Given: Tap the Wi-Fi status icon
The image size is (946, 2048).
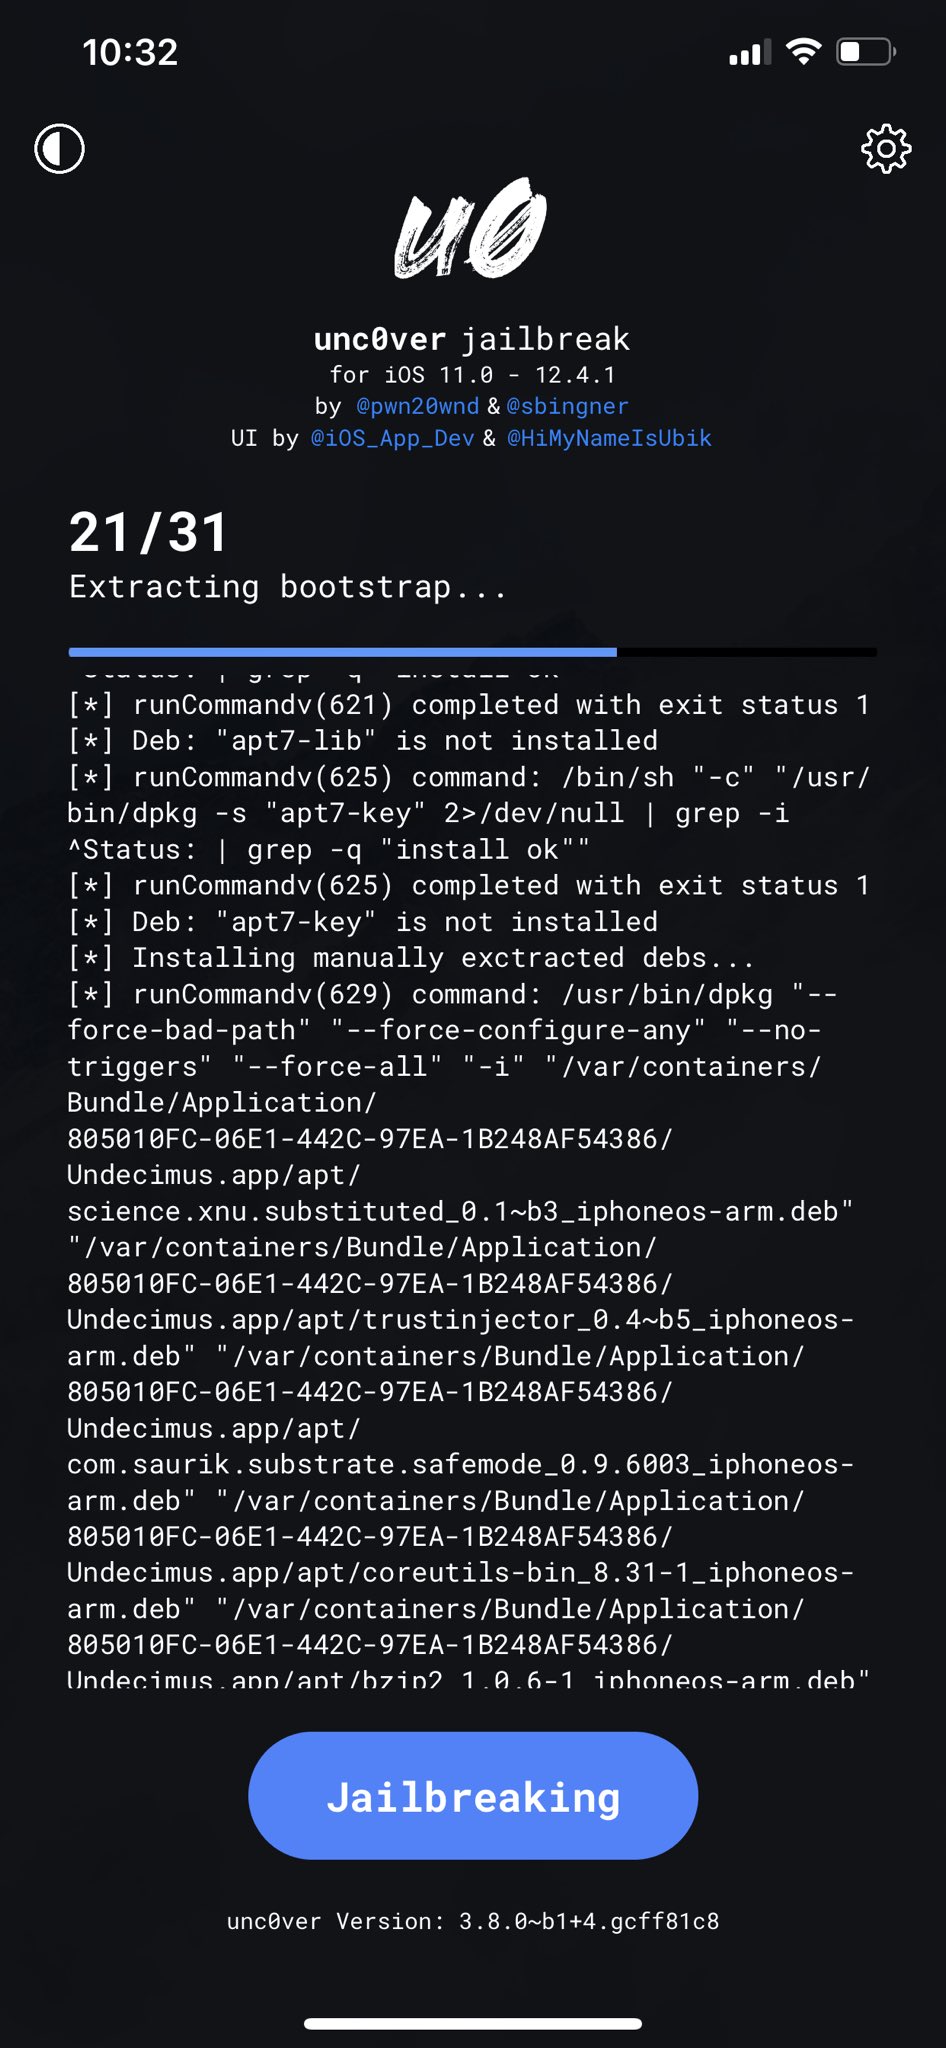Looking at the screenshot, I should (x=804, y=51).
